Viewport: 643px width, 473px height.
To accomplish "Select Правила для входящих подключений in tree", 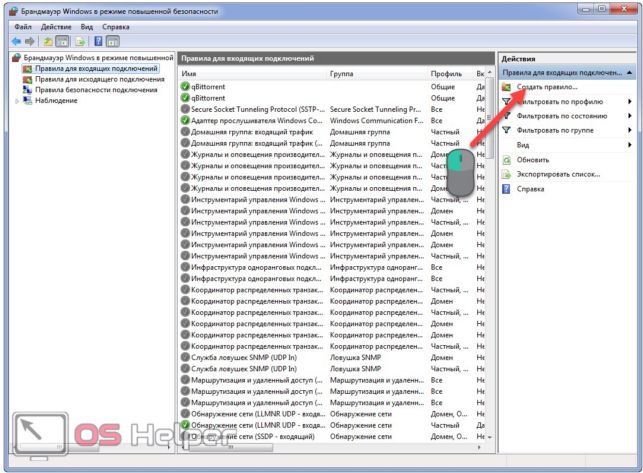I will [96, 69].
